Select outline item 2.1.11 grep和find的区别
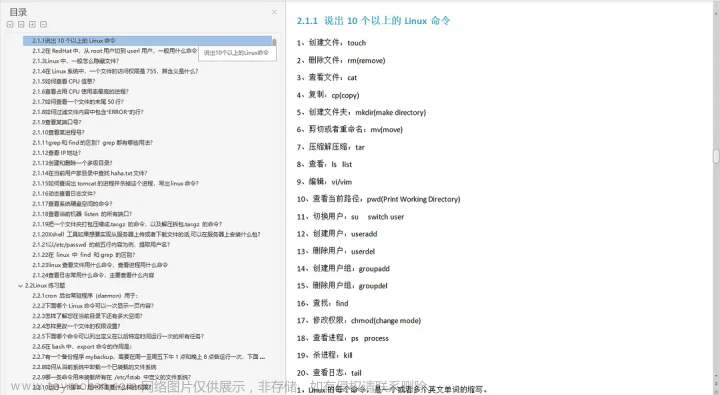Screen dimensions: 720x395 (92, 142)
